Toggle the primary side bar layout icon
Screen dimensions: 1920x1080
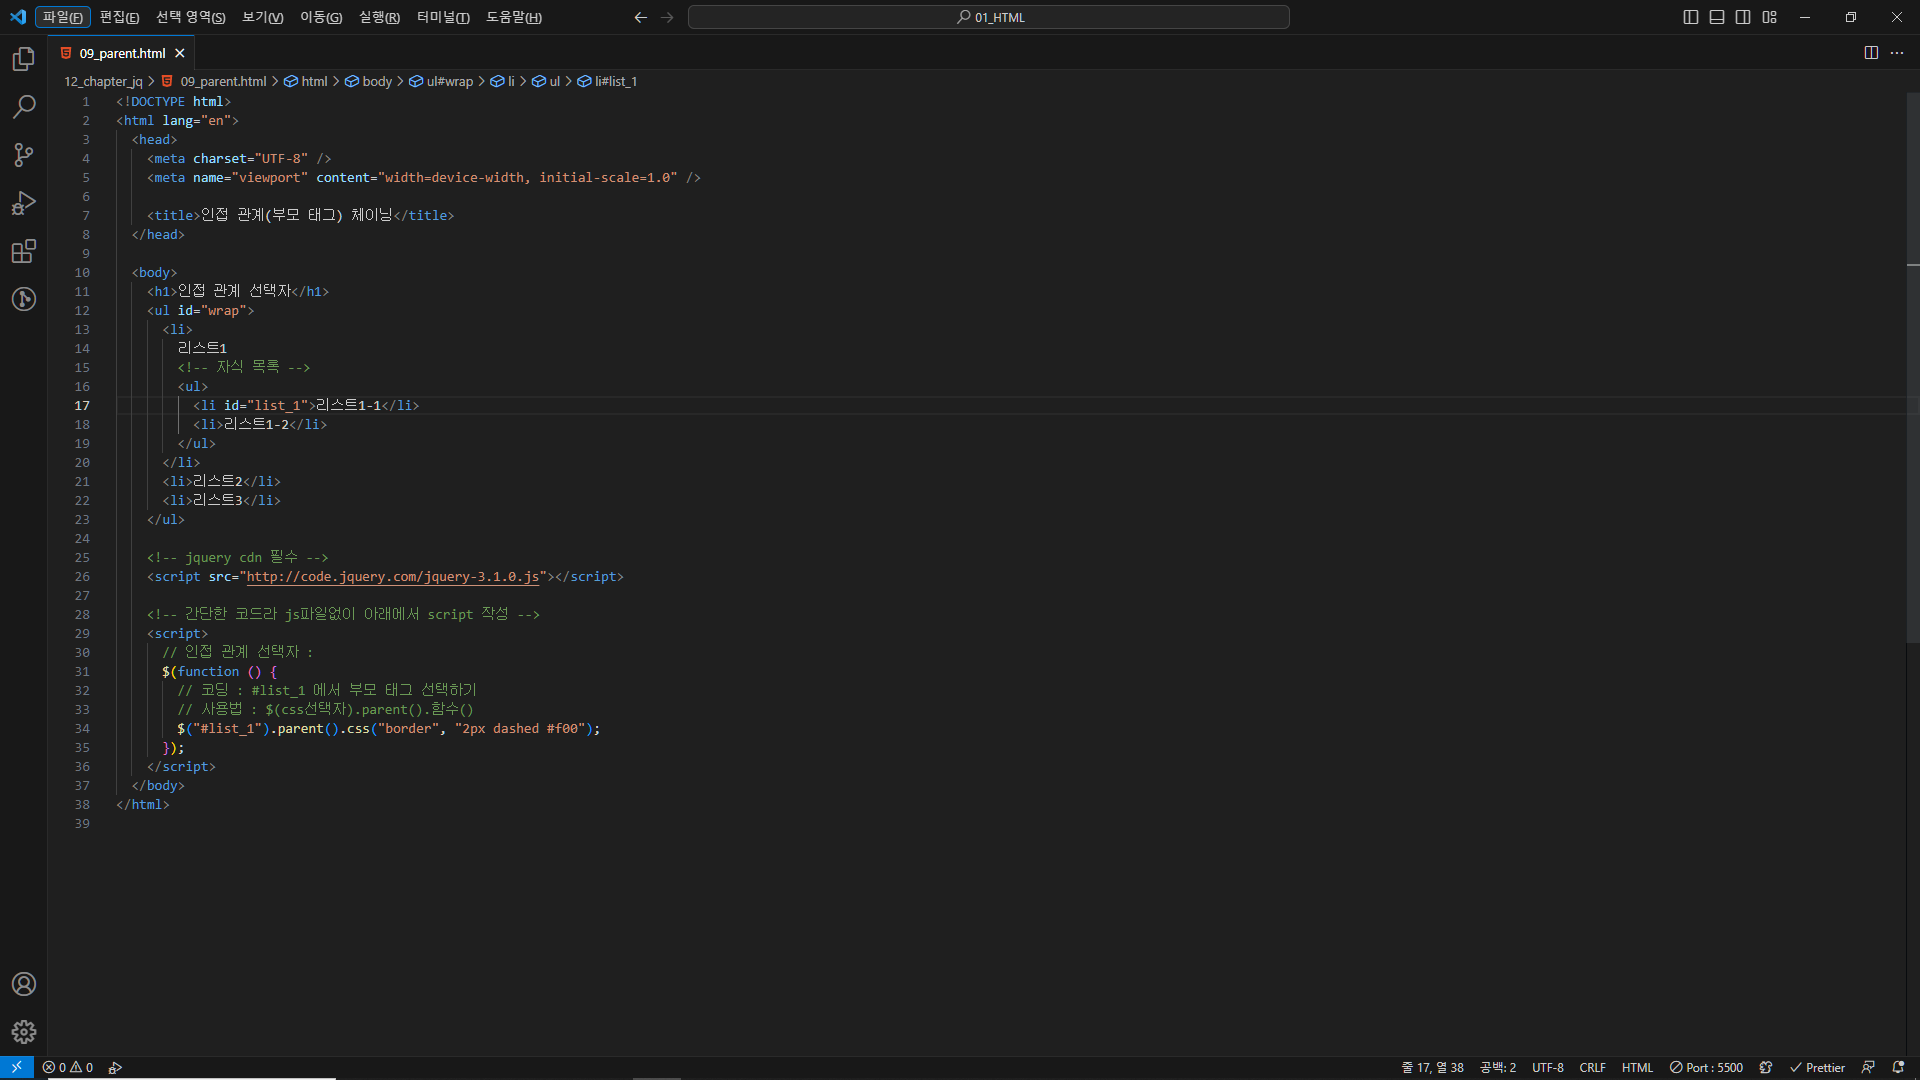click(x=1691, y=17)
